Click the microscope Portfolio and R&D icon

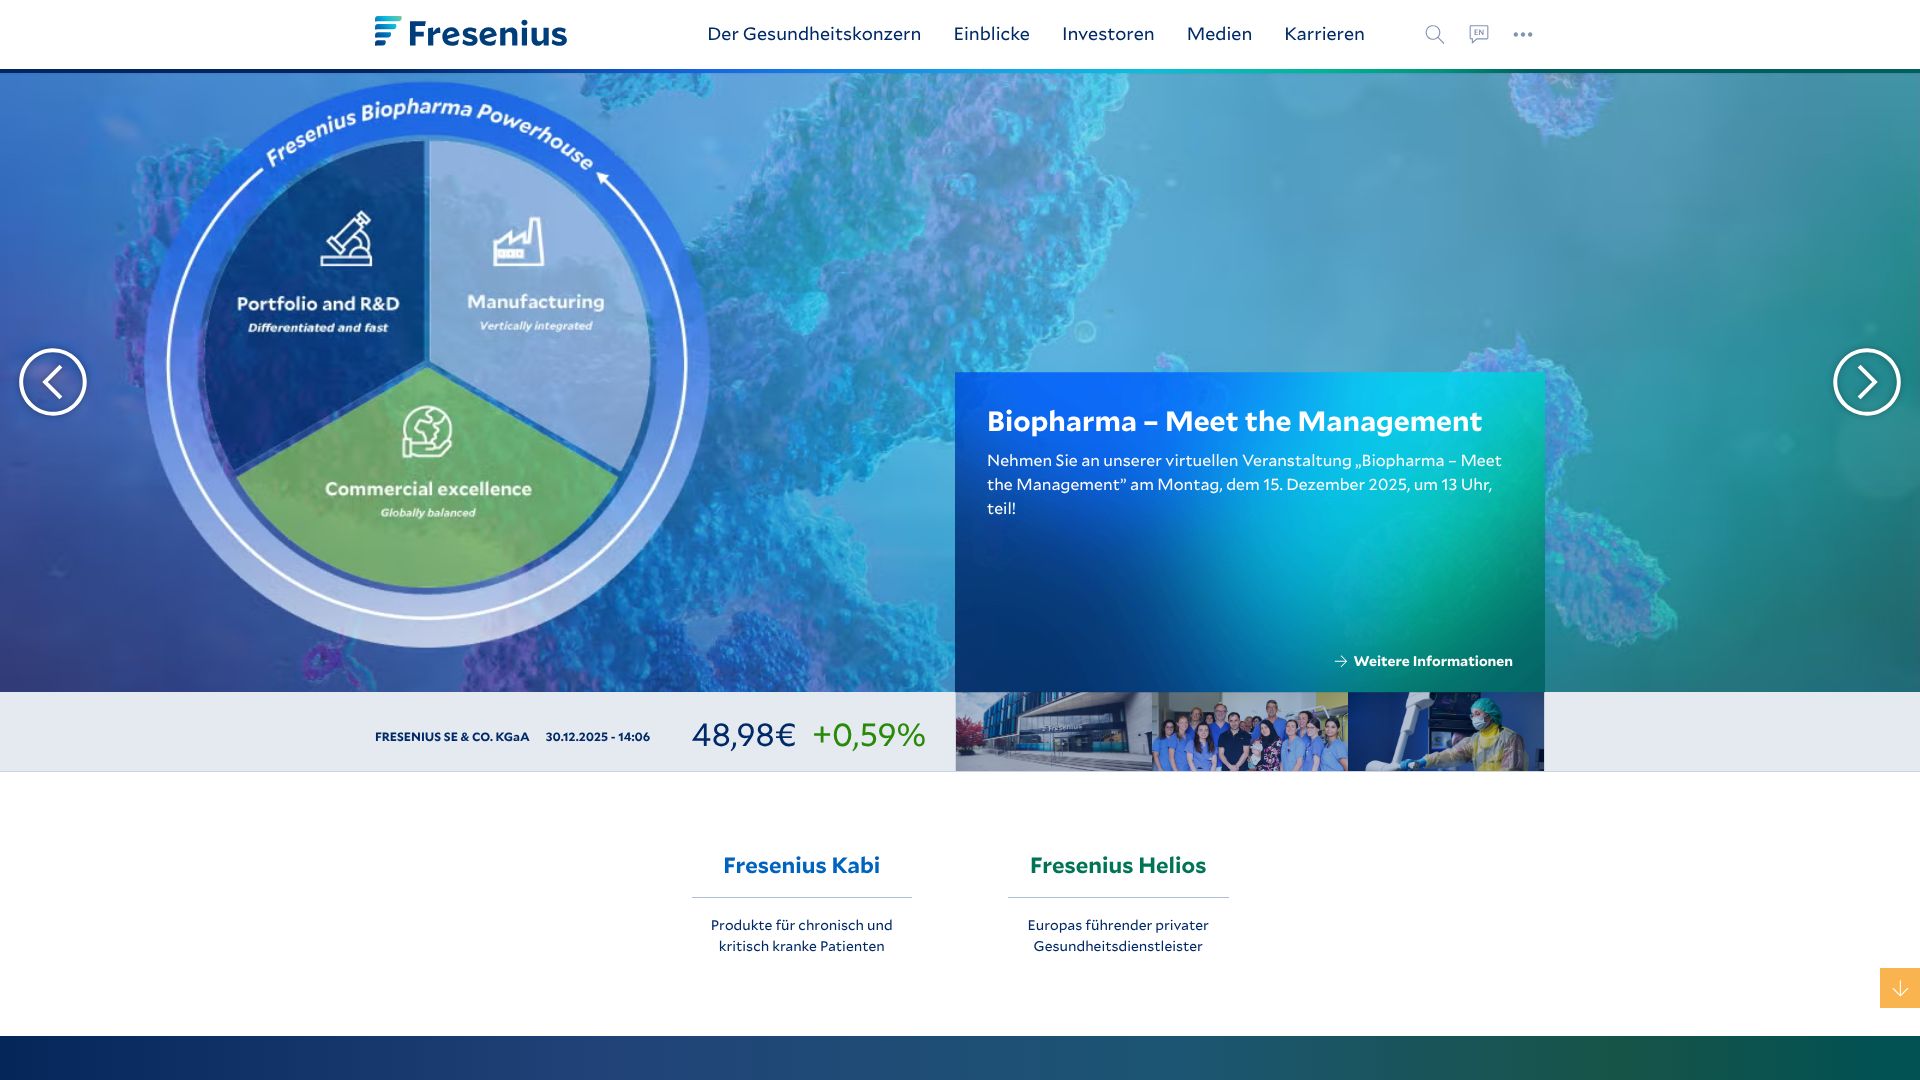tap(346, 239)
